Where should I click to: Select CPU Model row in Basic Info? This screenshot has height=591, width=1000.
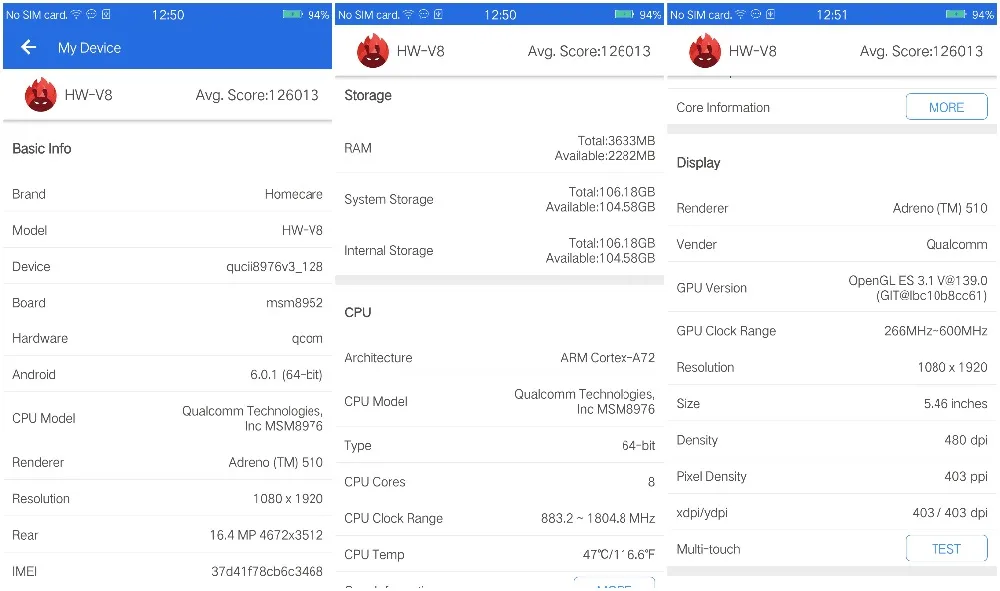(x=167, y=418)
